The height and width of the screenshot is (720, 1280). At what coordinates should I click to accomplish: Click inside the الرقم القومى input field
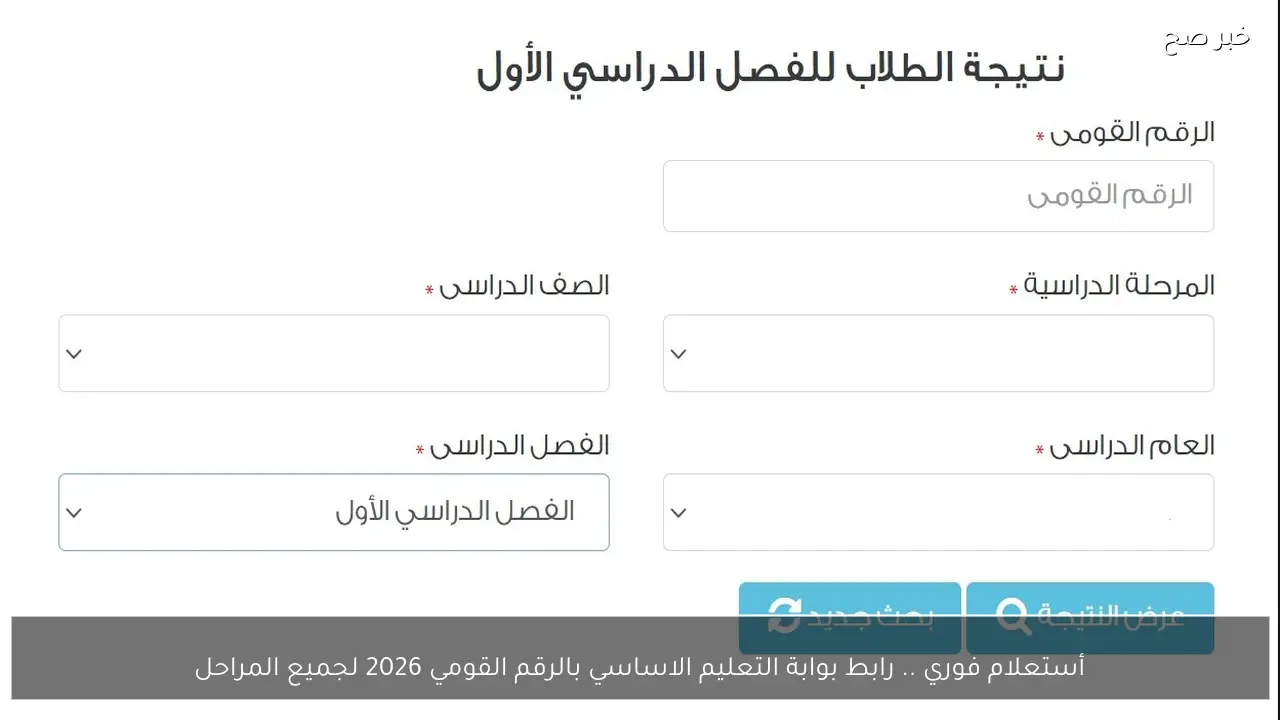938,196
